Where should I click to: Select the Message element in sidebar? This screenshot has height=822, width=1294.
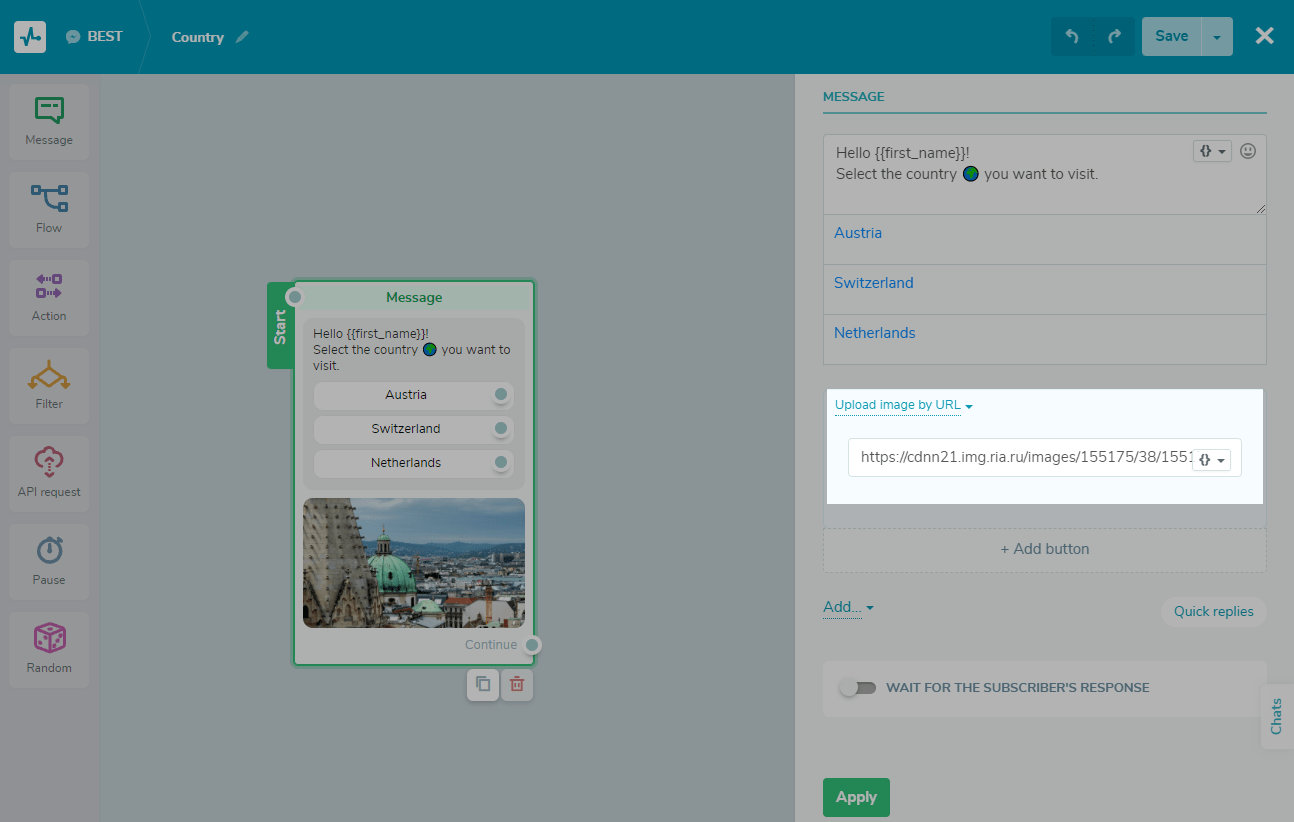pyautogui.click(x=49, y=121)
